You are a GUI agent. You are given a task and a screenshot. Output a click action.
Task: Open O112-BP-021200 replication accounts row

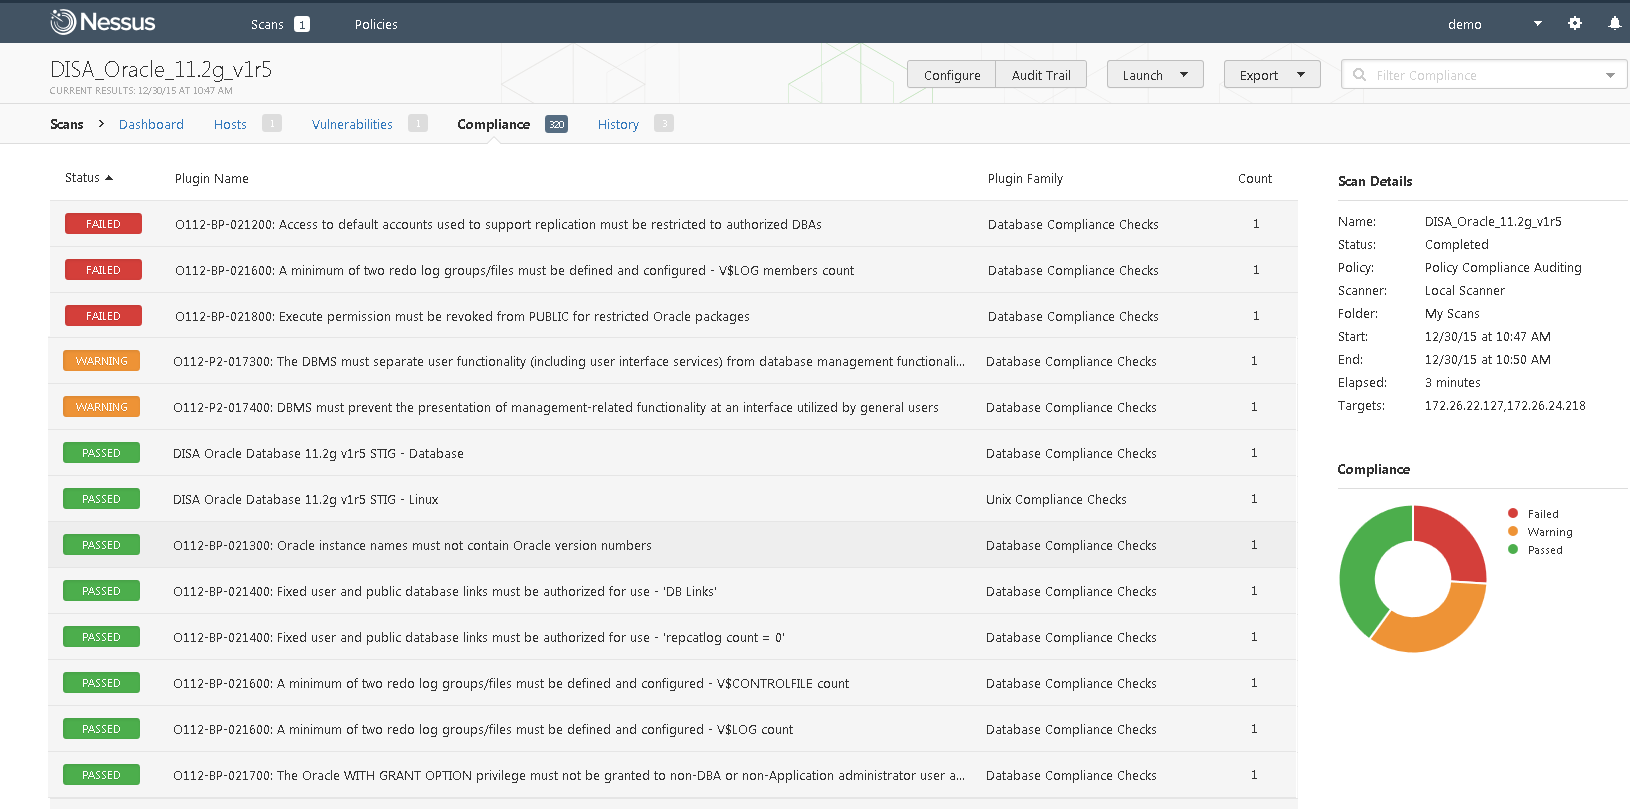673,224
